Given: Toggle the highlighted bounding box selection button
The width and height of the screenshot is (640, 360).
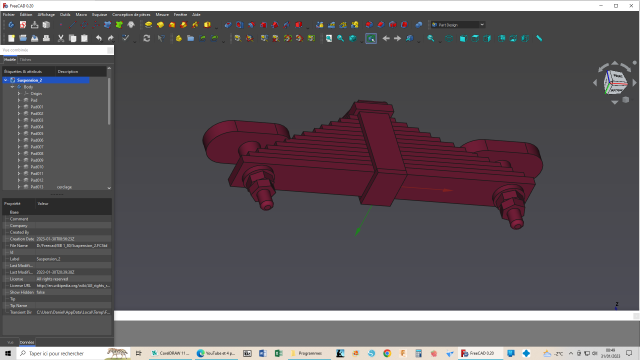Looking at the screenshot, I should [371, 38].
